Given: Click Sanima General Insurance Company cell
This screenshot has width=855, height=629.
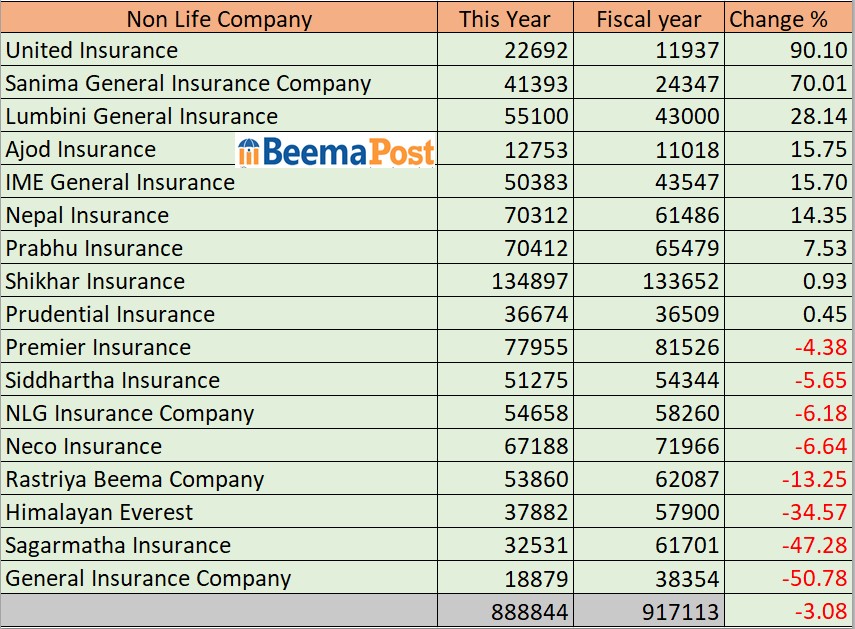Looking at the screenshot, I should click(x=188, y=84).
